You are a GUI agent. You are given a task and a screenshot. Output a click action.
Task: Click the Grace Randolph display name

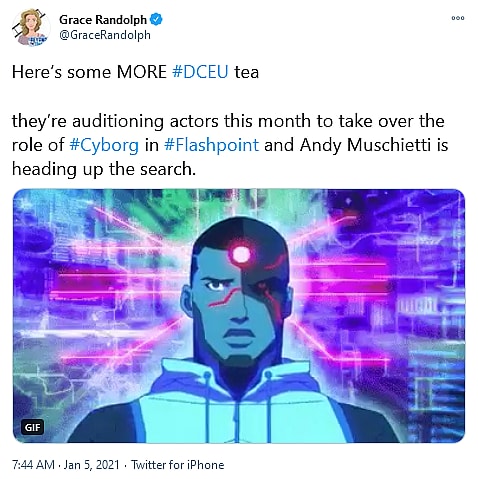pos(103,20)
